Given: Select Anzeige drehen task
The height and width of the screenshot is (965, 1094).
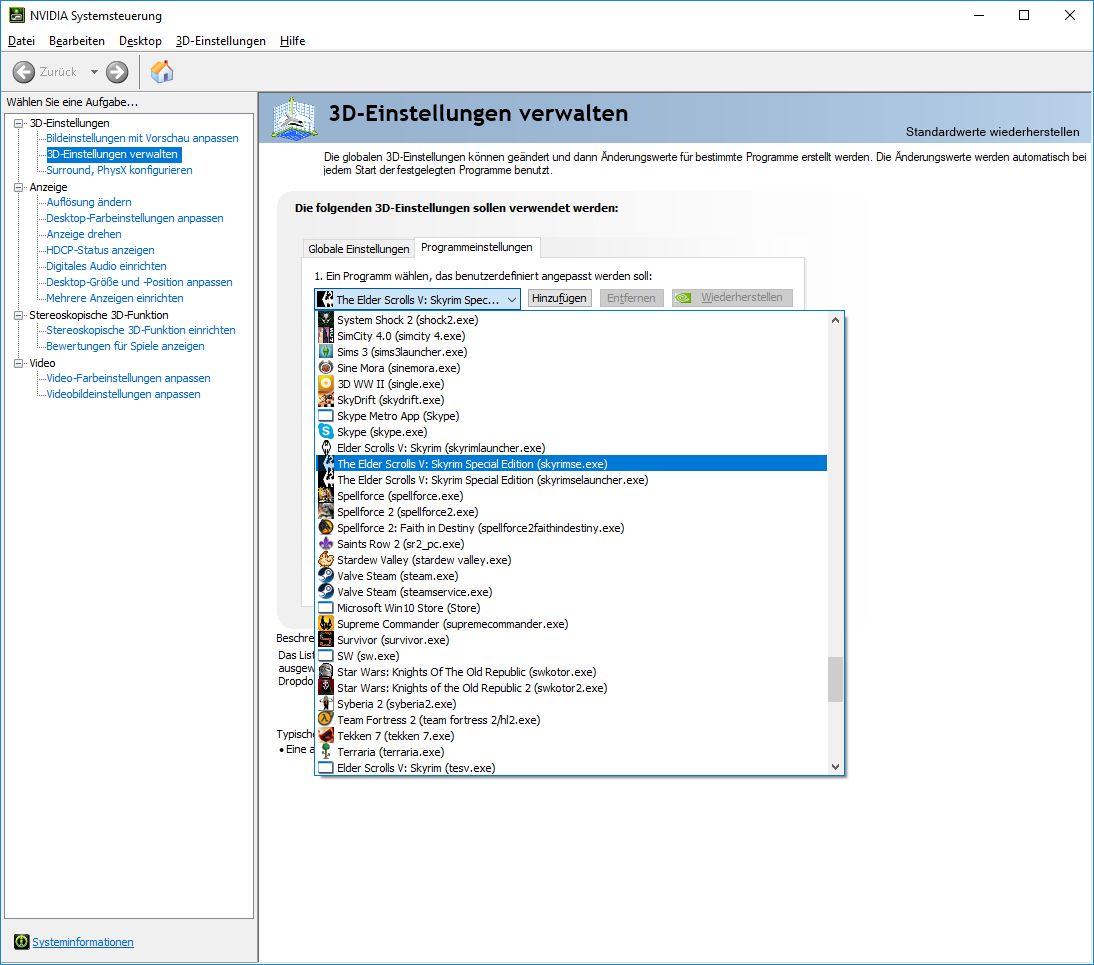Looking at the screenshot, I should click(x=84, y=234).
